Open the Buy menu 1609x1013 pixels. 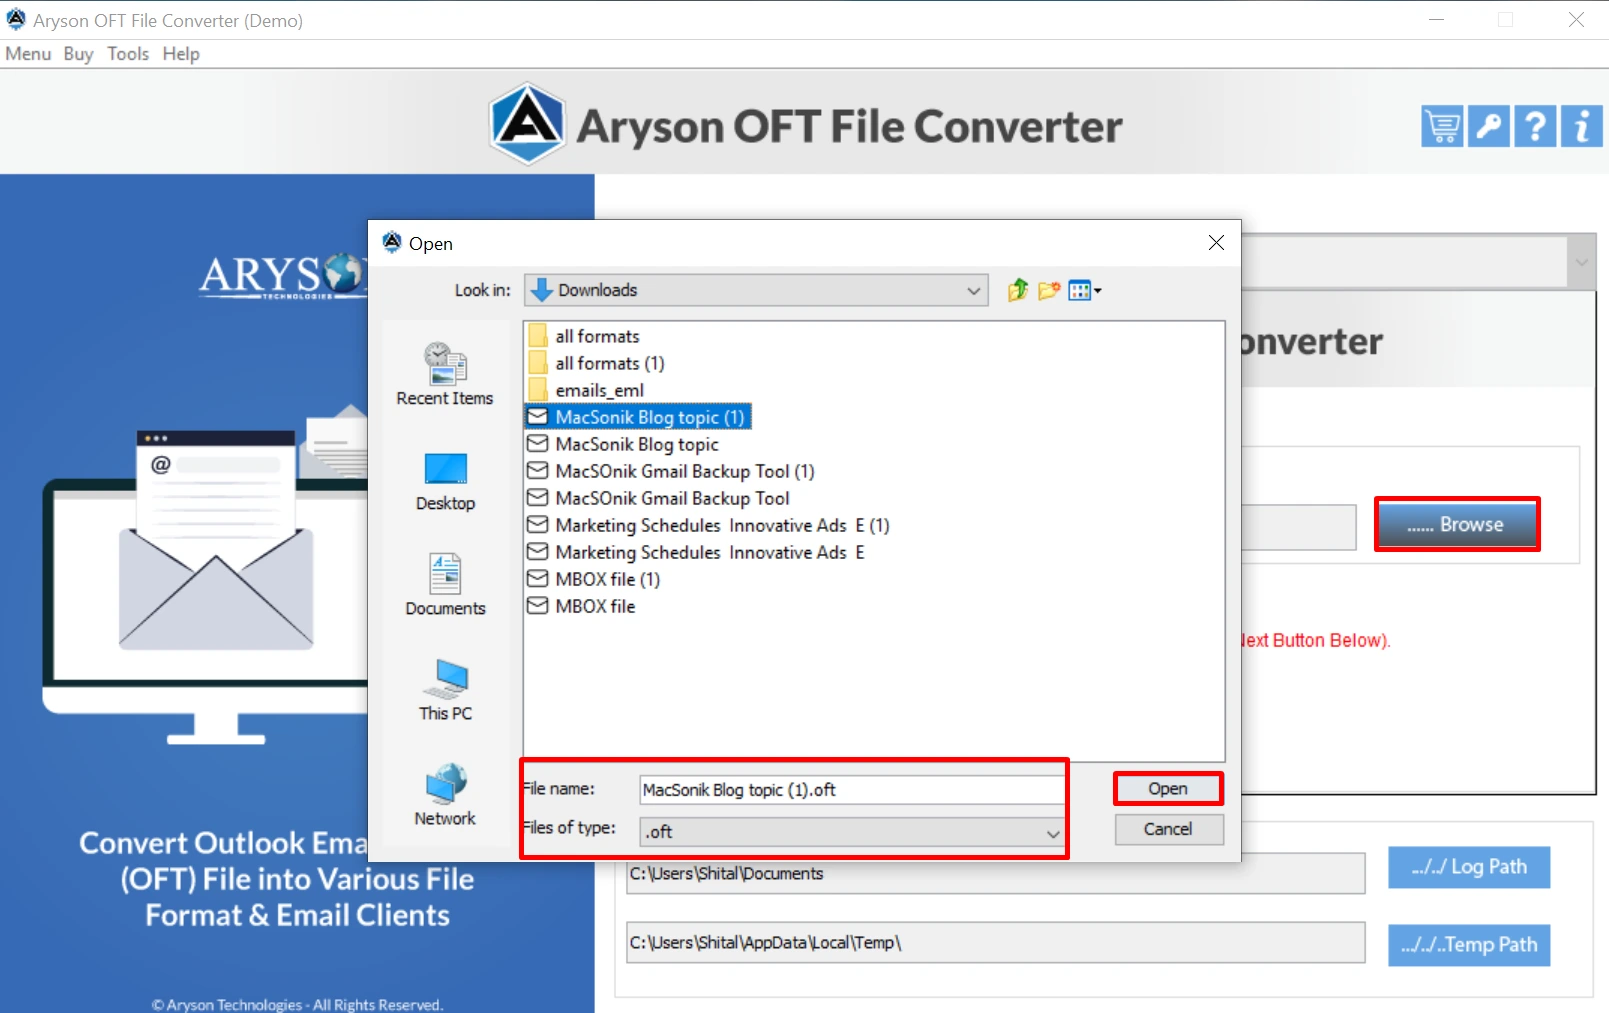78,54
